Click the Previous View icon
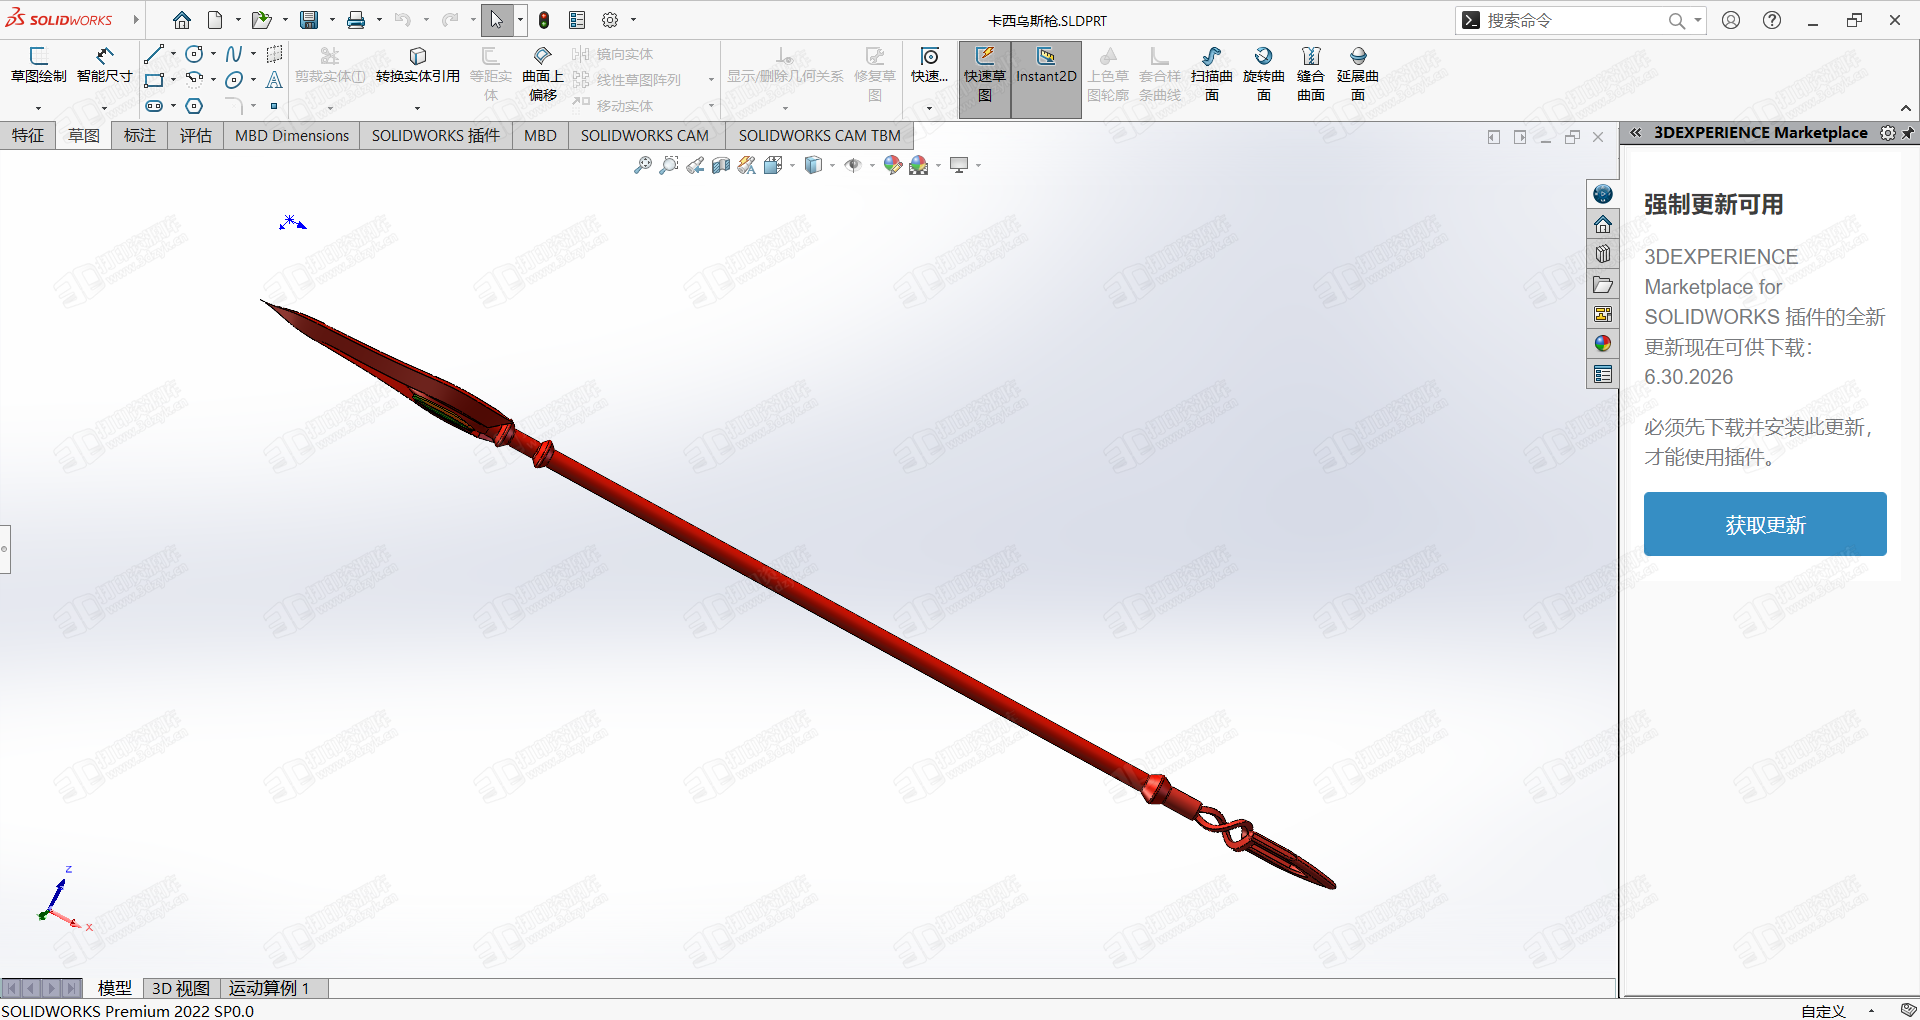Image resolution: width=1920 pixels, height=1020 pixels. tap(695, 165)
